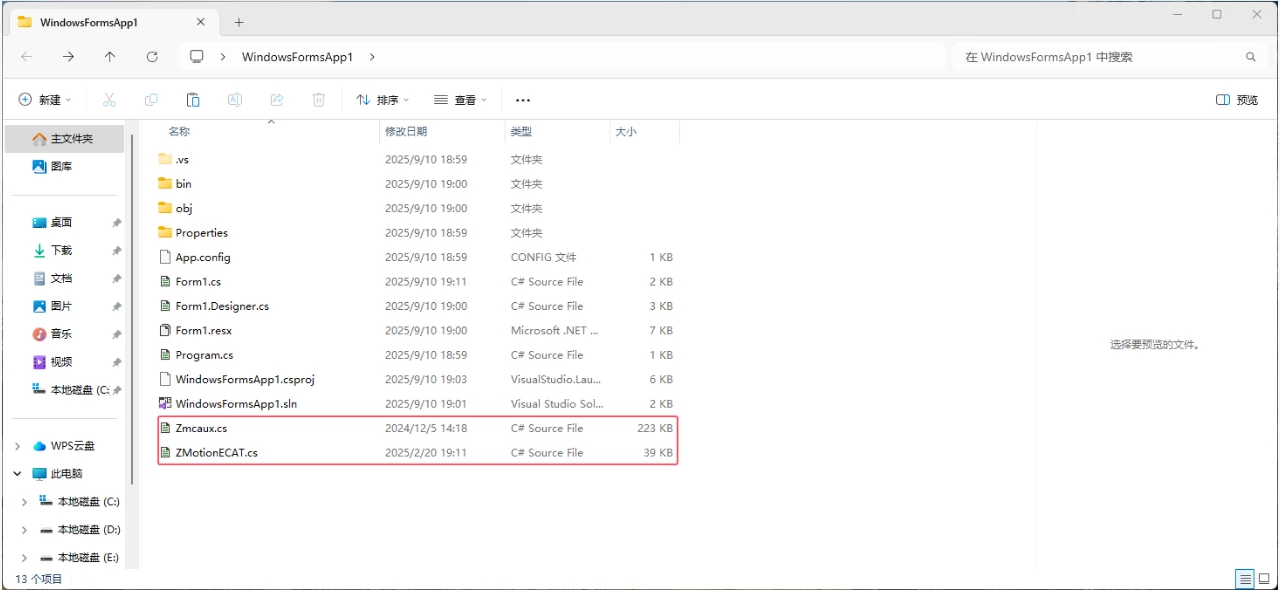Open the Zmcaux.cs source file
1280x590 pixels.
(x=200, y=428)
